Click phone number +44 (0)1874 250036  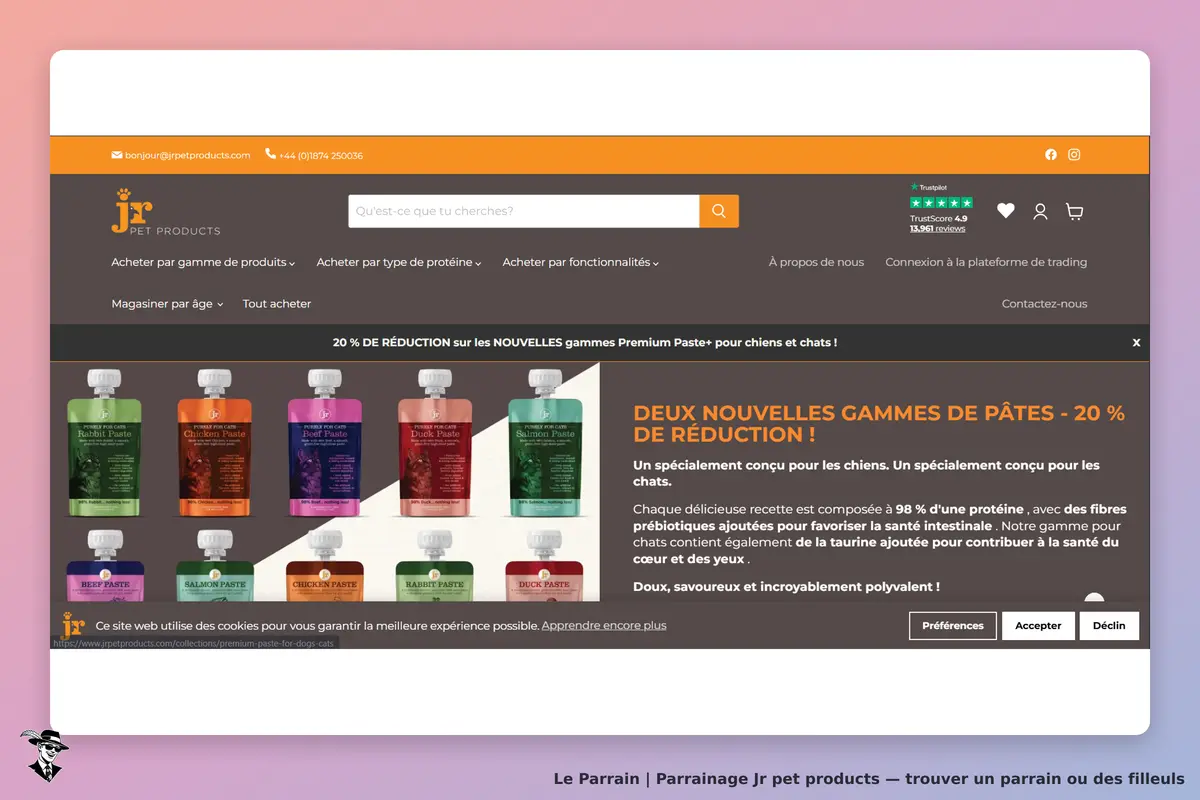(321, 155)
